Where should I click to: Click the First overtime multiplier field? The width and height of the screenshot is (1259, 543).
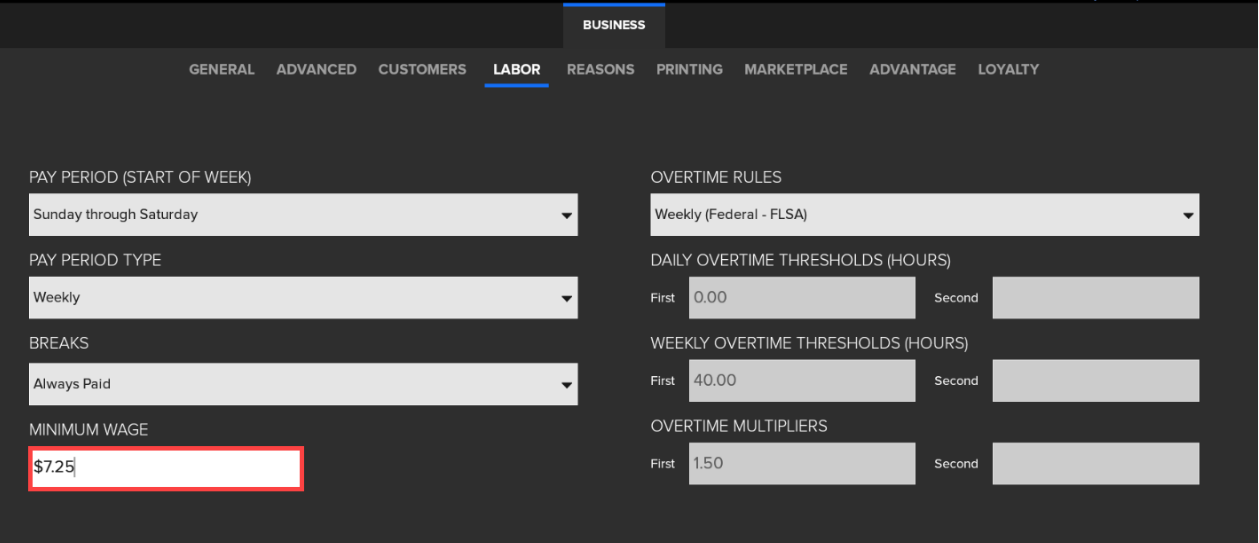tap(801, 464)
